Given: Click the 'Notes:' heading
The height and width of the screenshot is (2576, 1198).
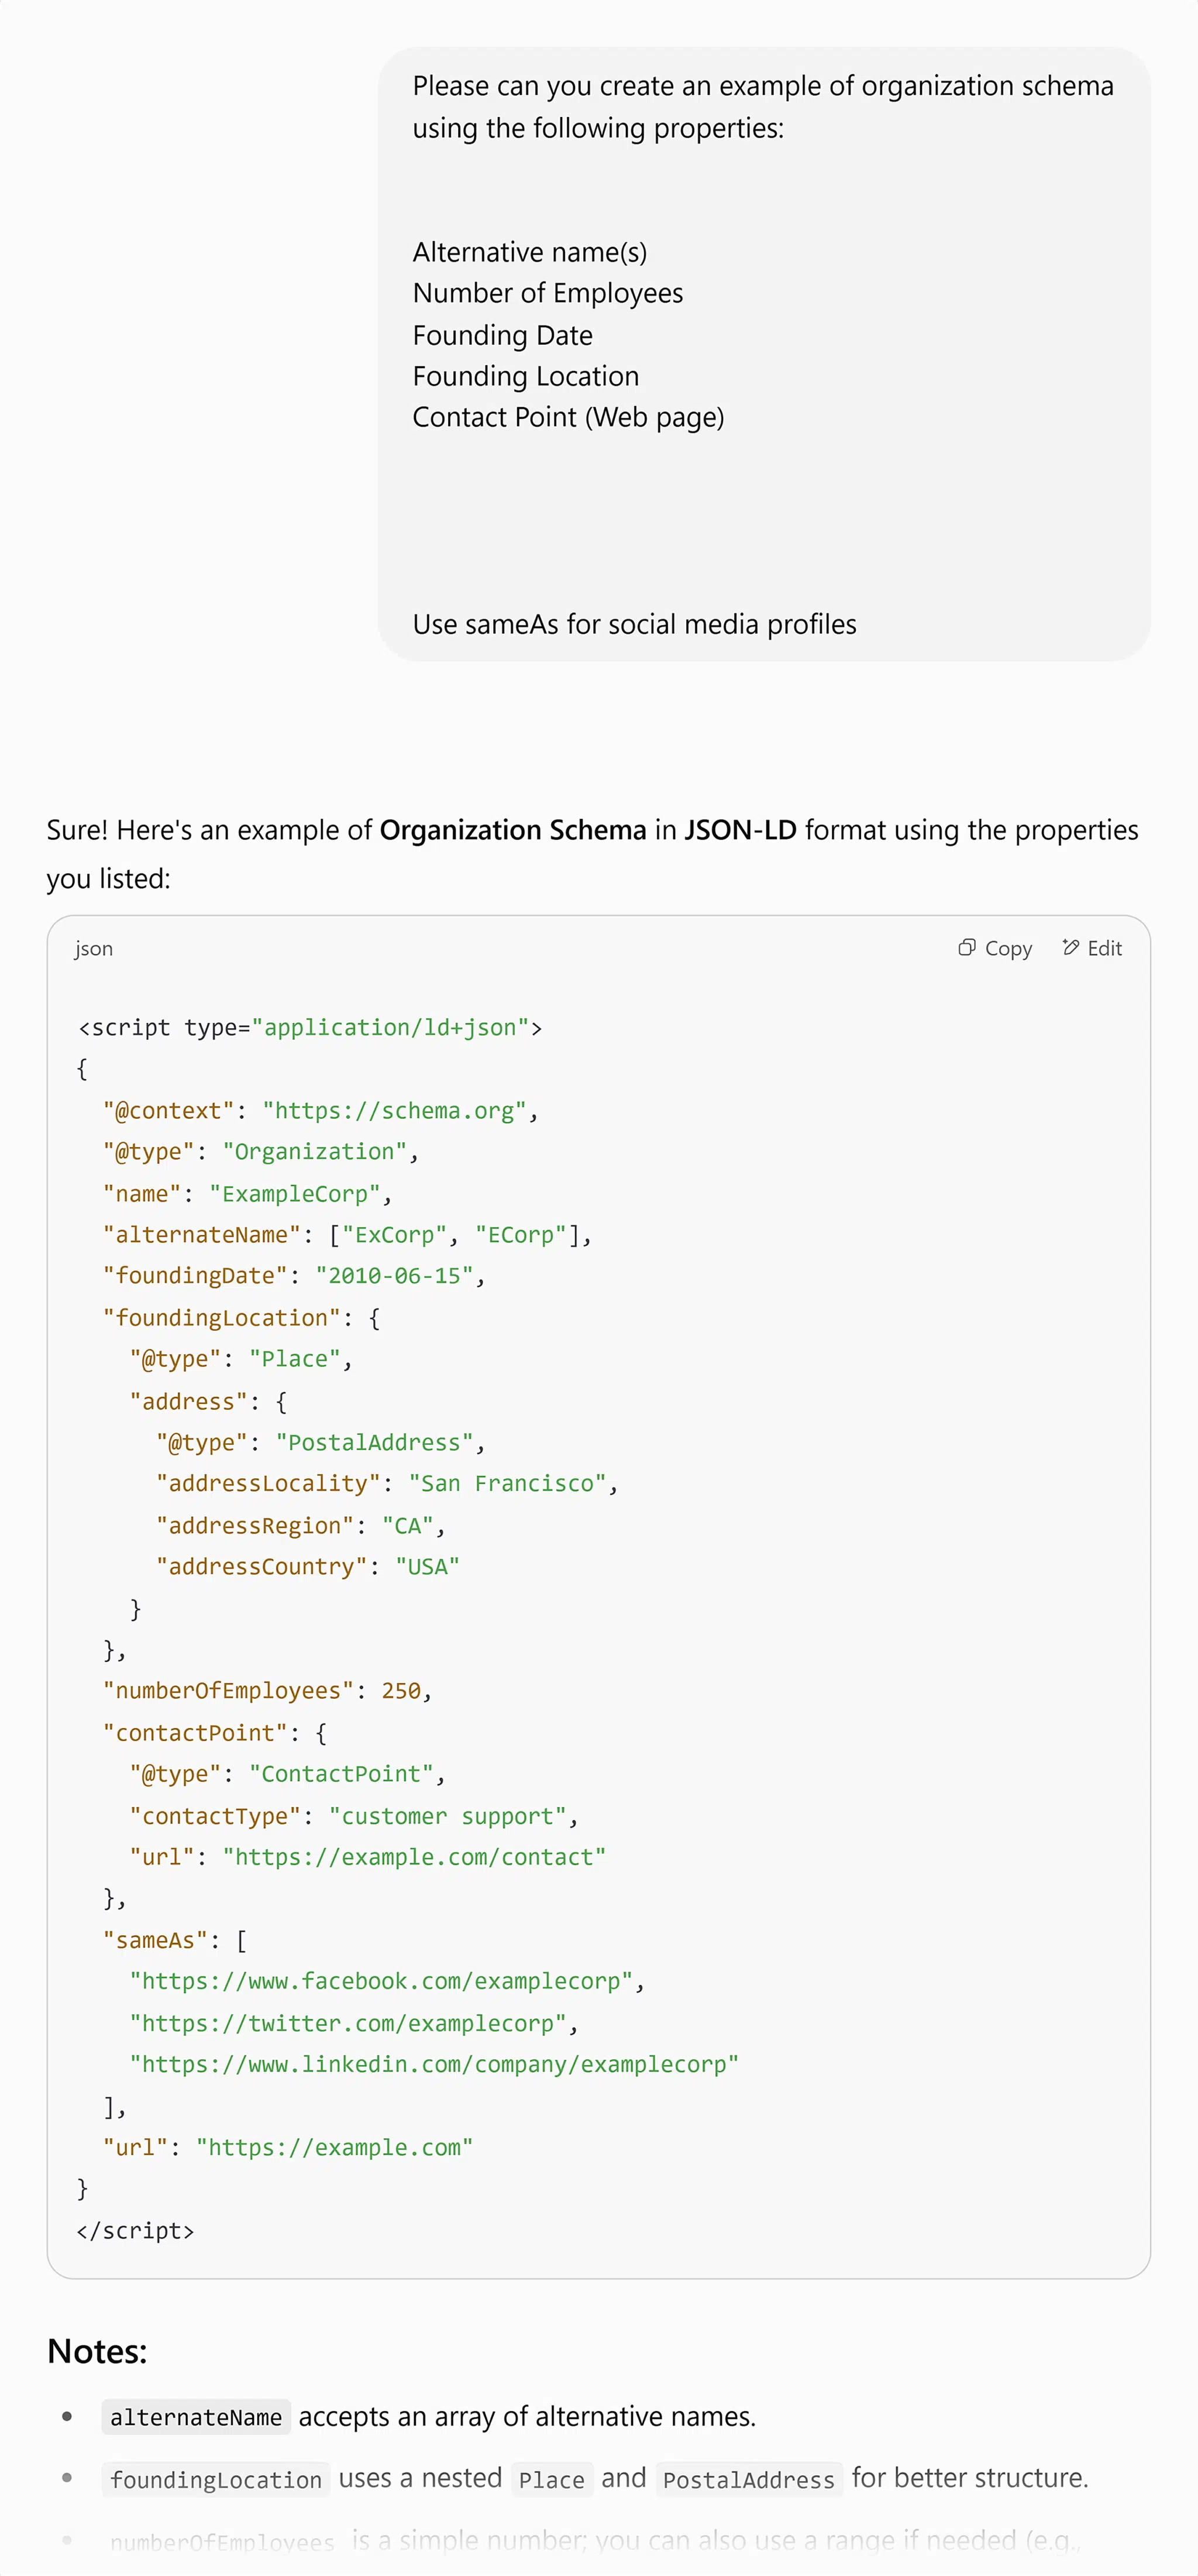Looking at the screenshot, I should point(97,2351).
